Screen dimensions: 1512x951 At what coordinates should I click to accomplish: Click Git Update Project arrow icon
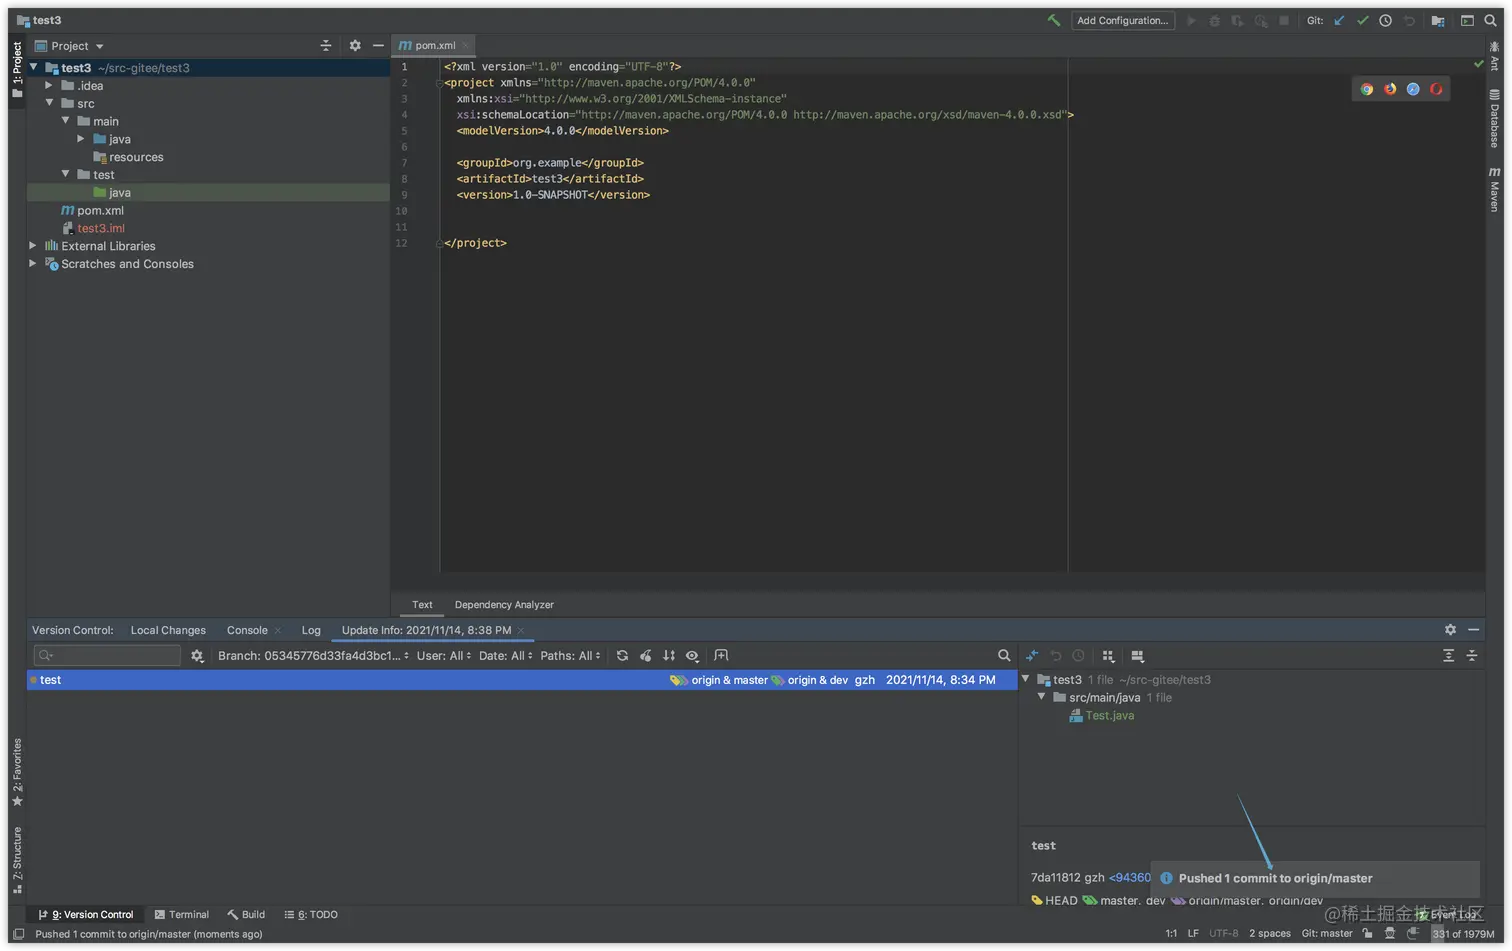1339,20
